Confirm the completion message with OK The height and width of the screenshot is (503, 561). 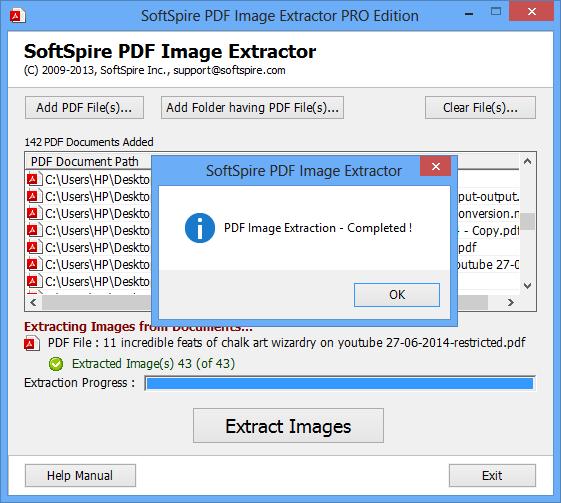click(397, 295)
